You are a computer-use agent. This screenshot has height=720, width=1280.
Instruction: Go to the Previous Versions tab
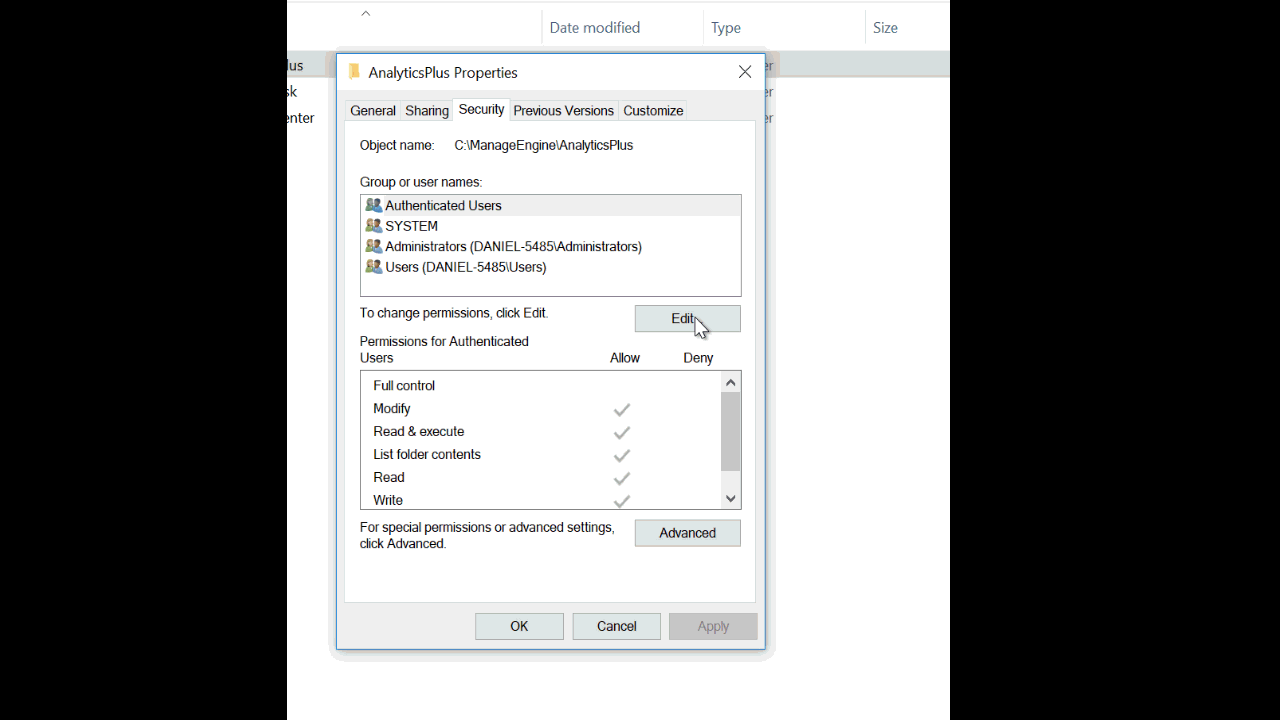coord(563,111)
